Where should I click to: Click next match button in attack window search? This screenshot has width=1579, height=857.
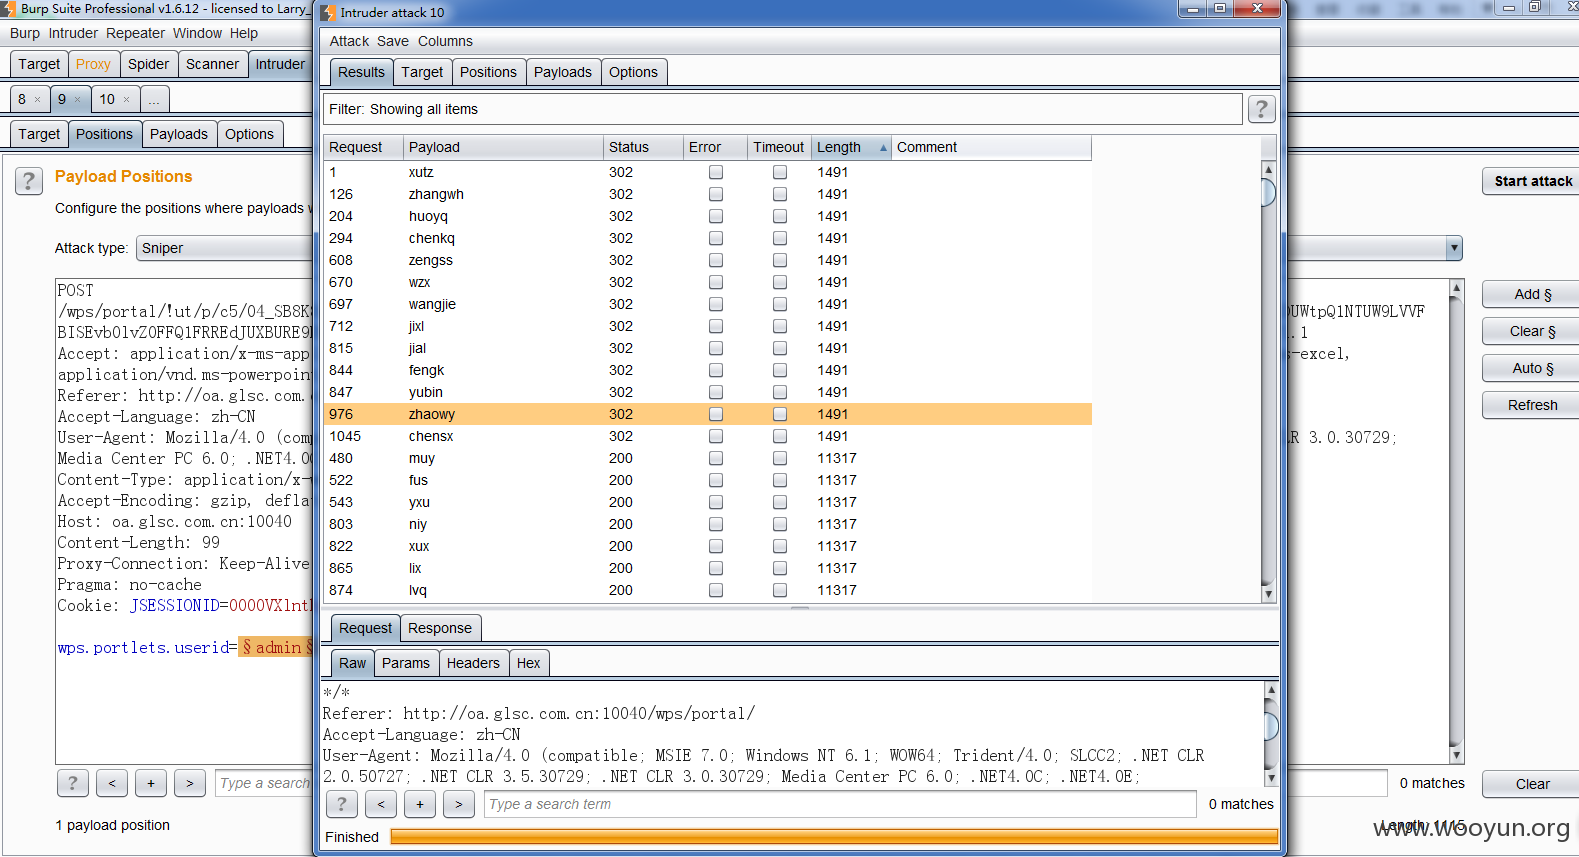point(459,804)
